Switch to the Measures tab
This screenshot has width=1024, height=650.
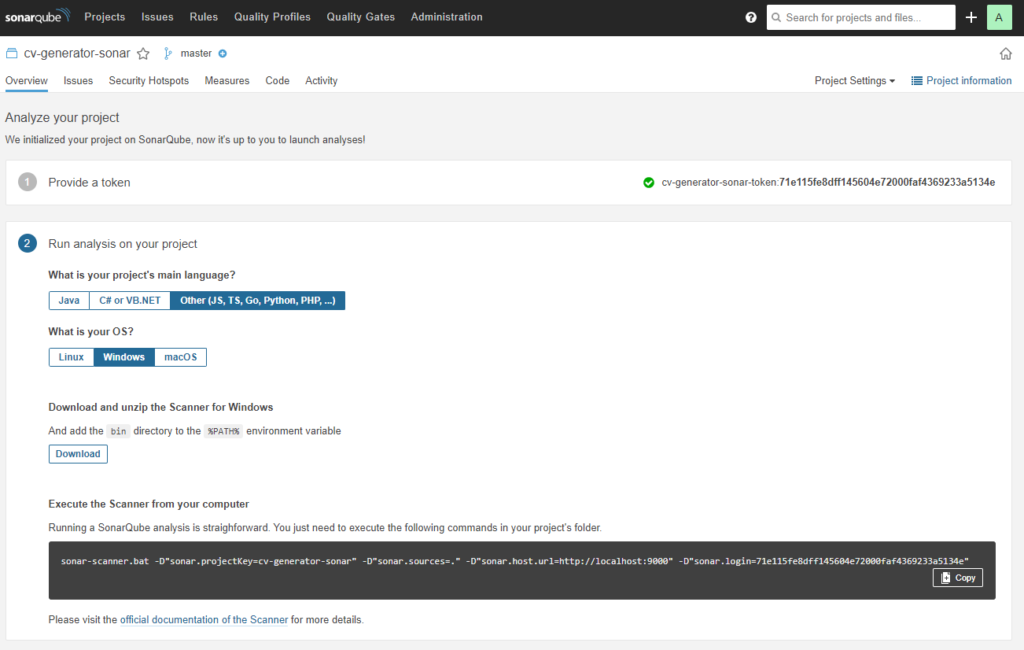pos(227,81)
